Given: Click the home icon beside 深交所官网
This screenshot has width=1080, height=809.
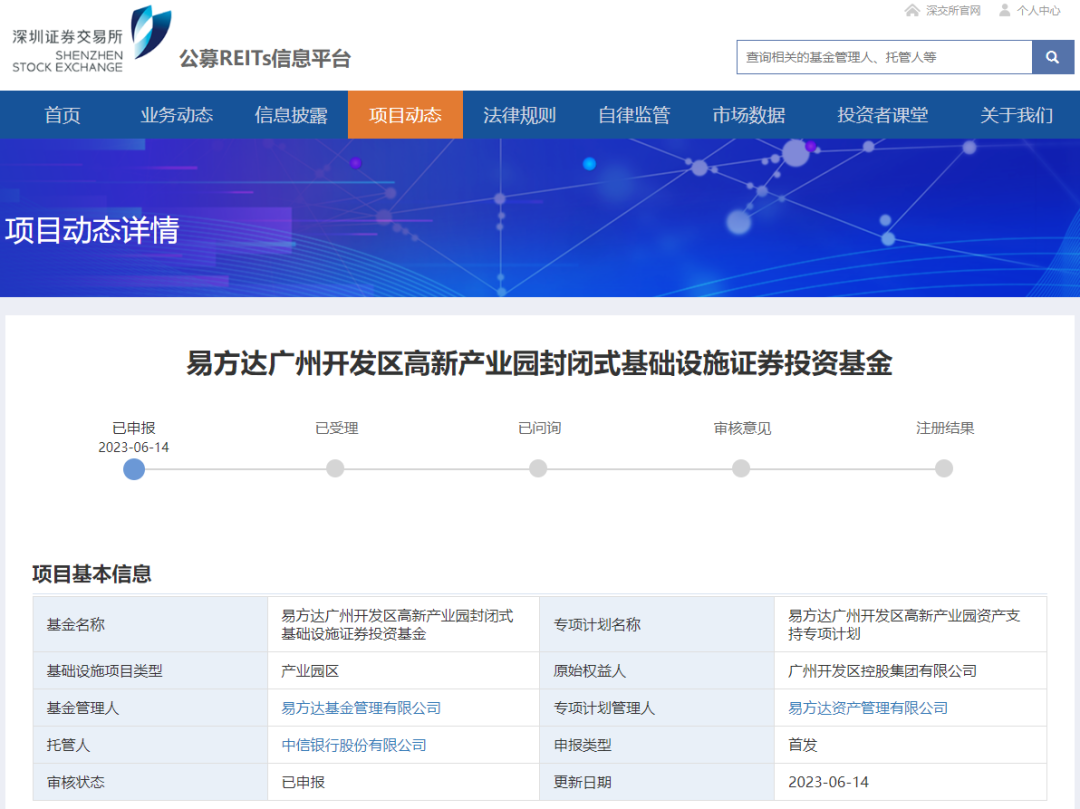Looking at the screenshot, I should pyautogui.click(x=912, y=10).
